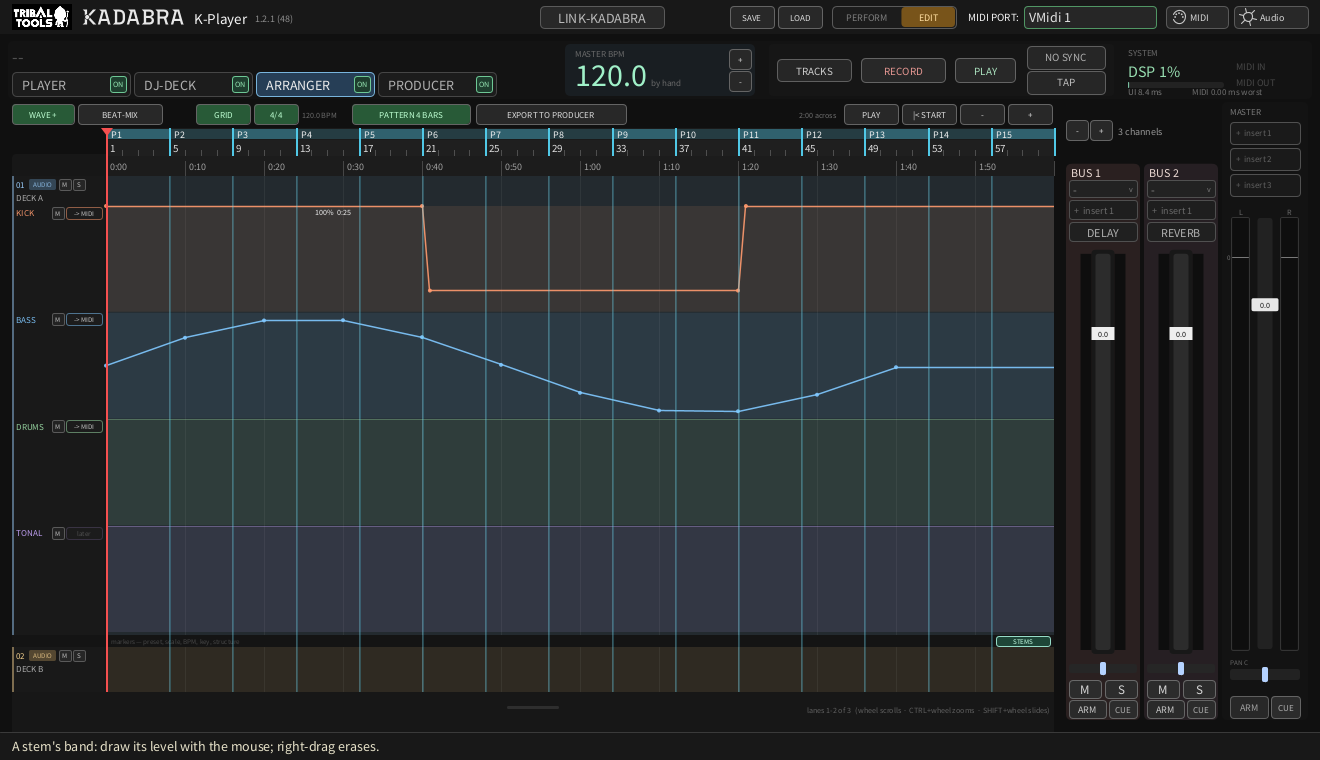Image resolution: width=1320 pixels, height=760 pixels.
Task: Send the KICK stem to MIDI
Action: click(x=84, y=213)
